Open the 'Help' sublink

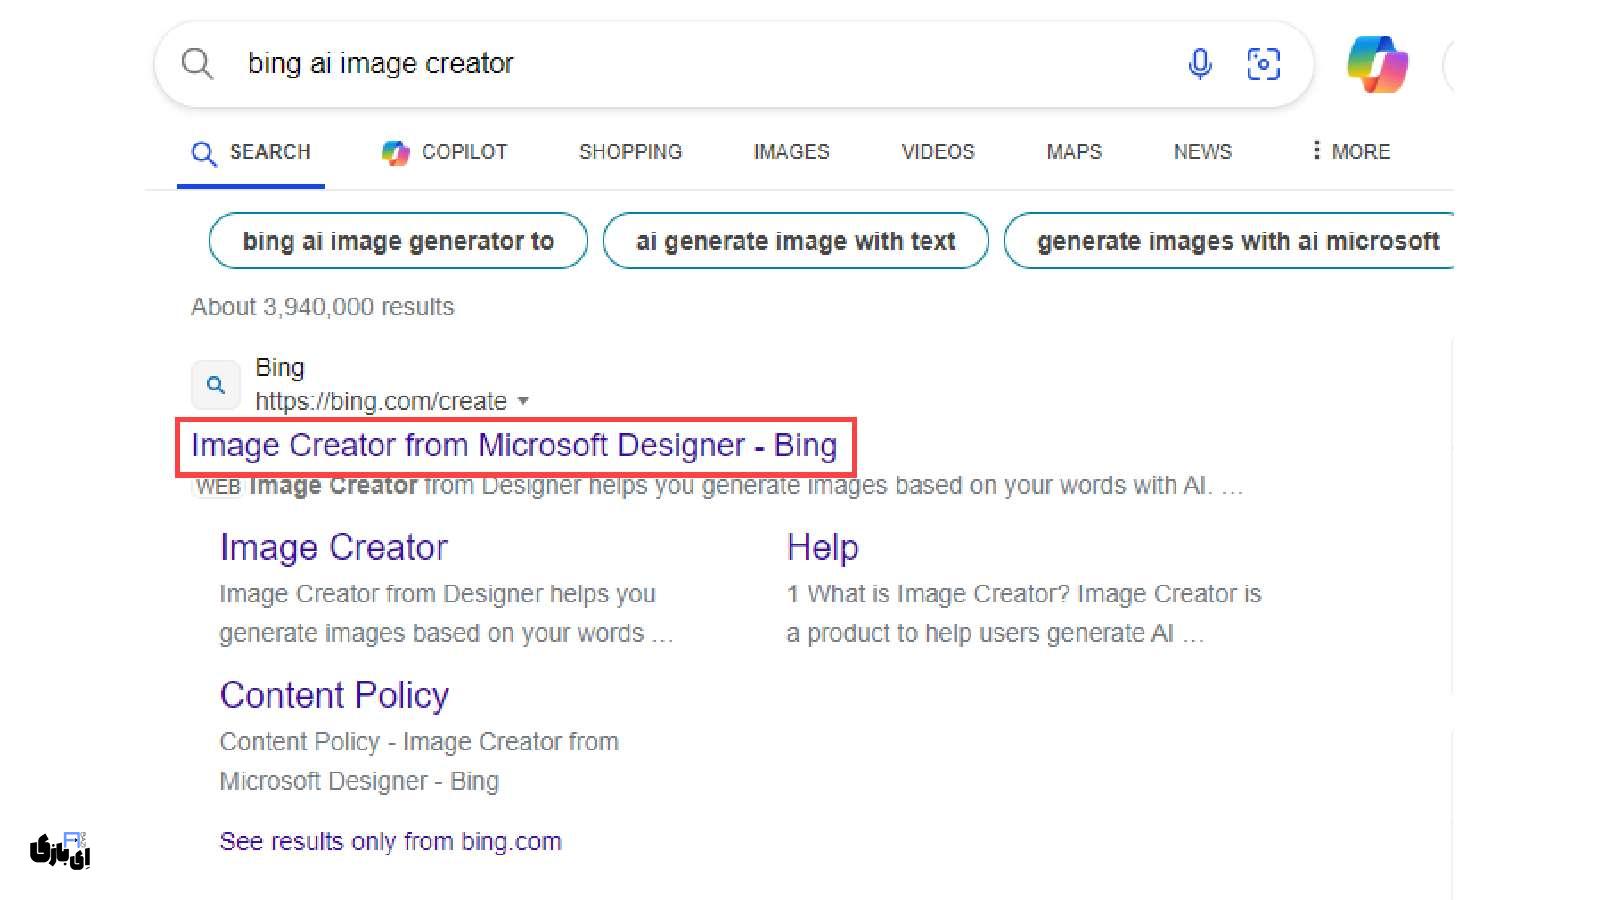[x=822, y=548]
